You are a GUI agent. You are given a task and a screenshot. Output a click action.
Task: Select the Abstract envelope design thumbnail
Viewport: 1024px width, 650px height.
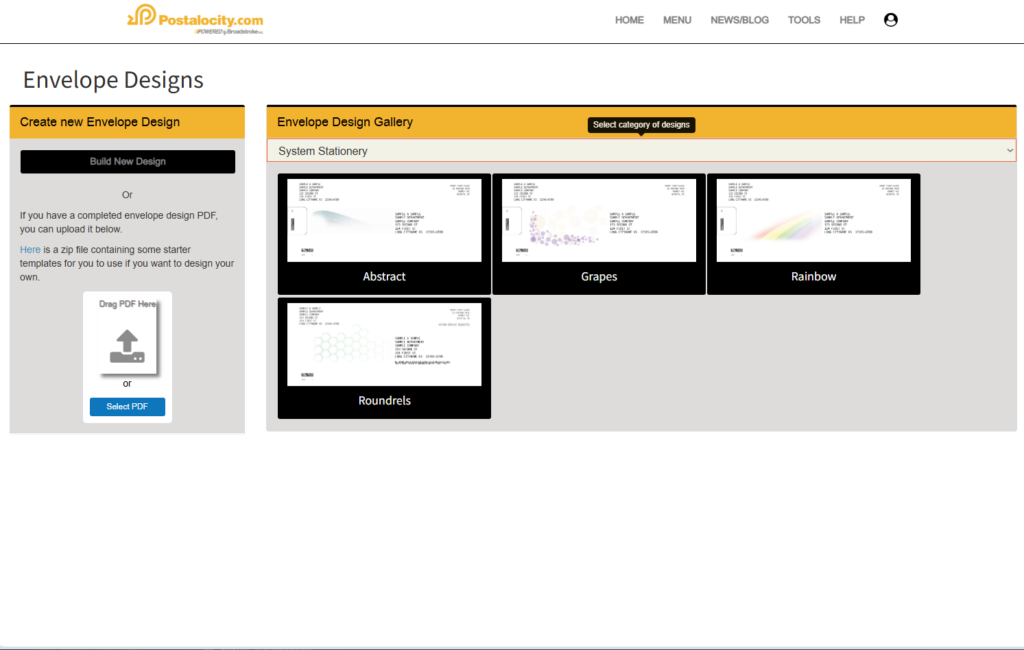pos(384,221)
